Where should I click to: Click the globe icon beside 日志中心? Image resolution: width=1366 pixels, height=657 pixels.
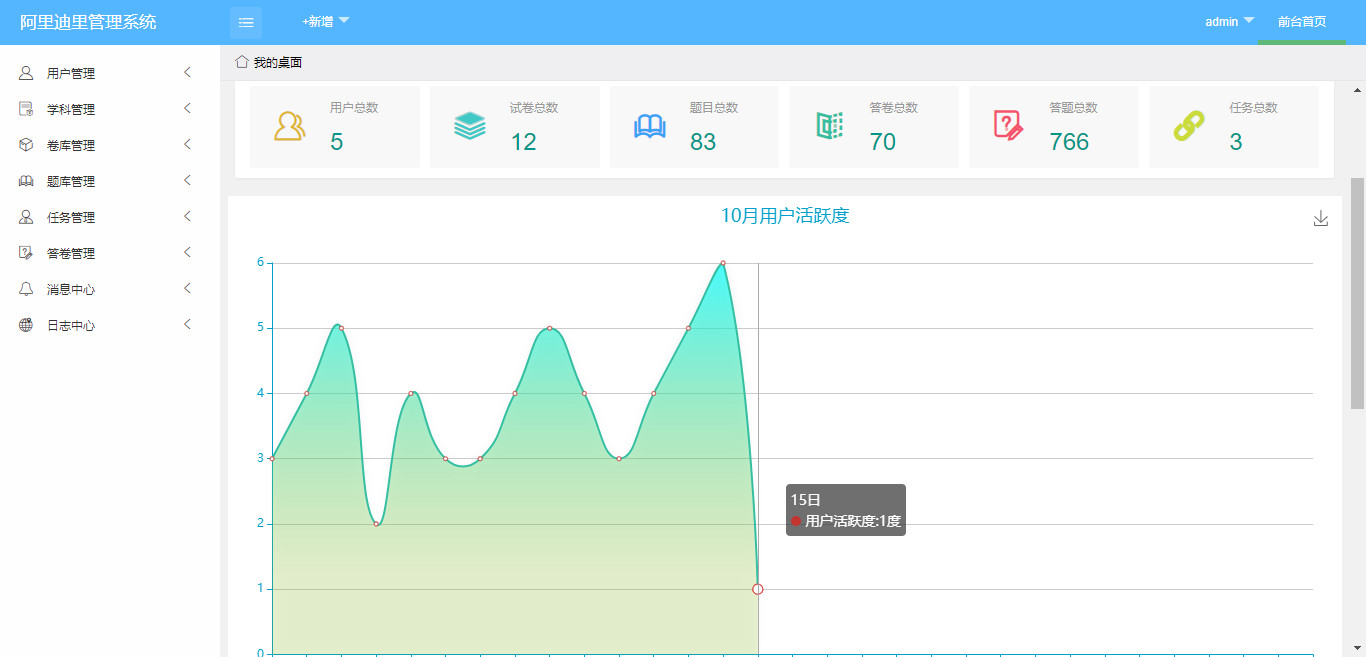point(26,325)
